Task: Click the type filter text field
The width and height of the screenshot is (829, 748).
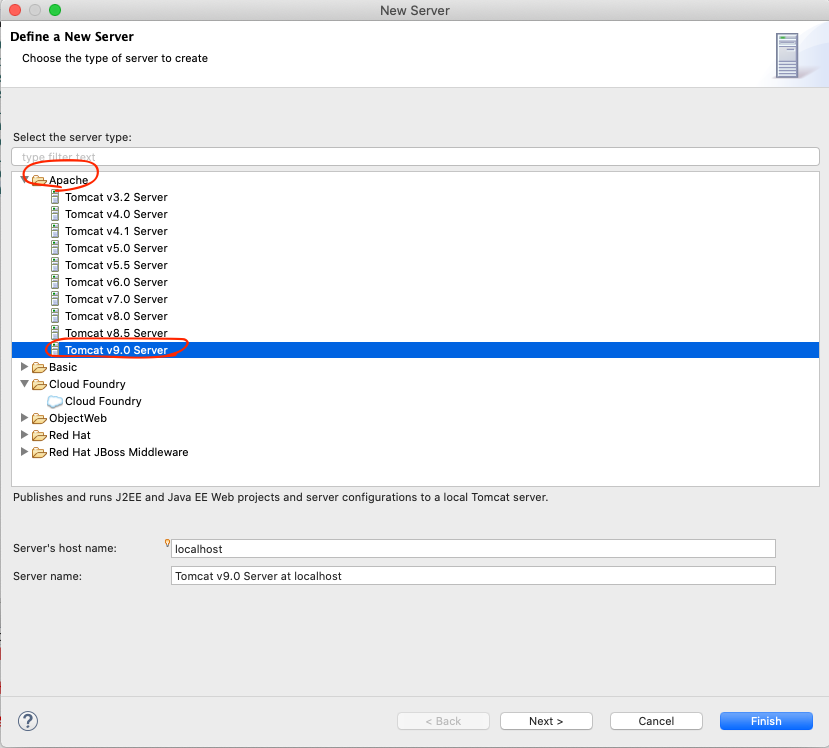Action: 415,156
